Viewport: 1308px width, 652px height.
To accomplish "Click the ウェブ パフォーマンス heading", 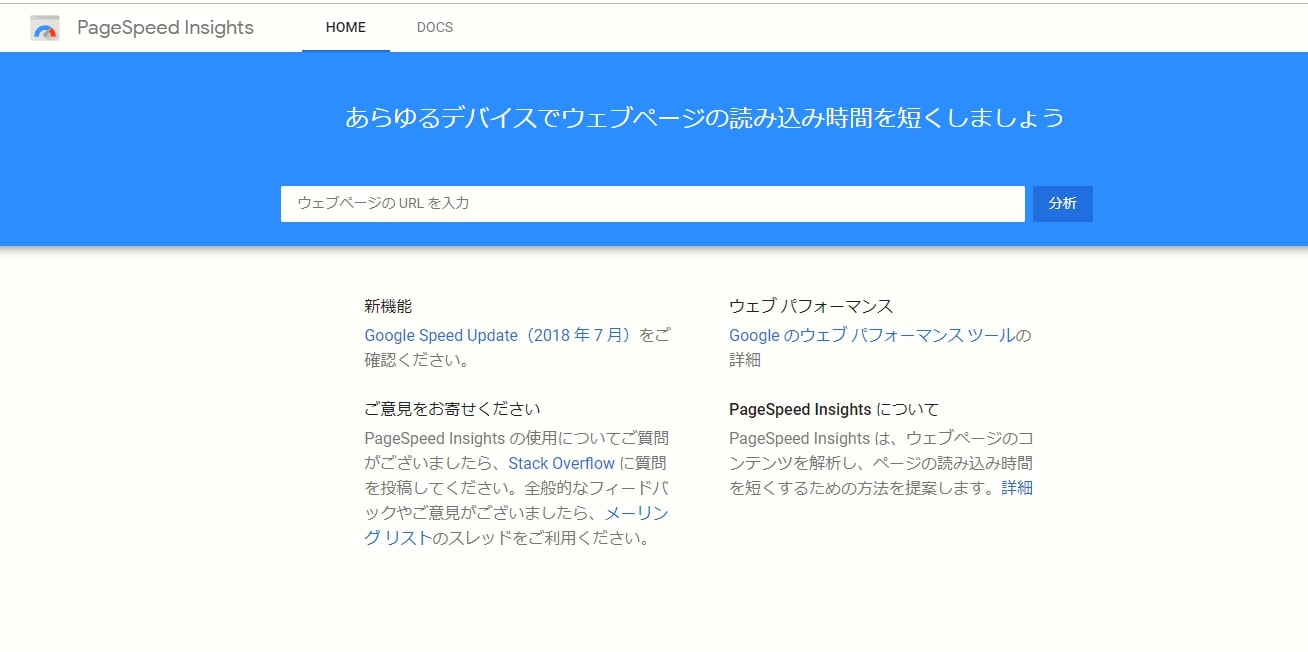I will [811, 307].
